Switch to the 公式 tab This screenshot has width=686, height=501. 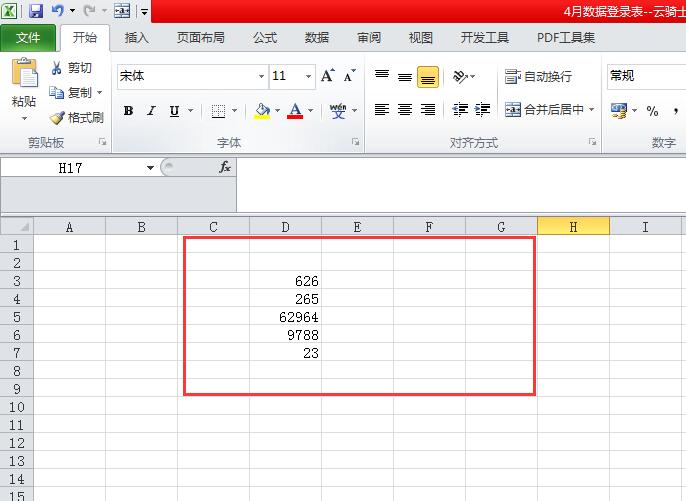[x=265, y=38]
